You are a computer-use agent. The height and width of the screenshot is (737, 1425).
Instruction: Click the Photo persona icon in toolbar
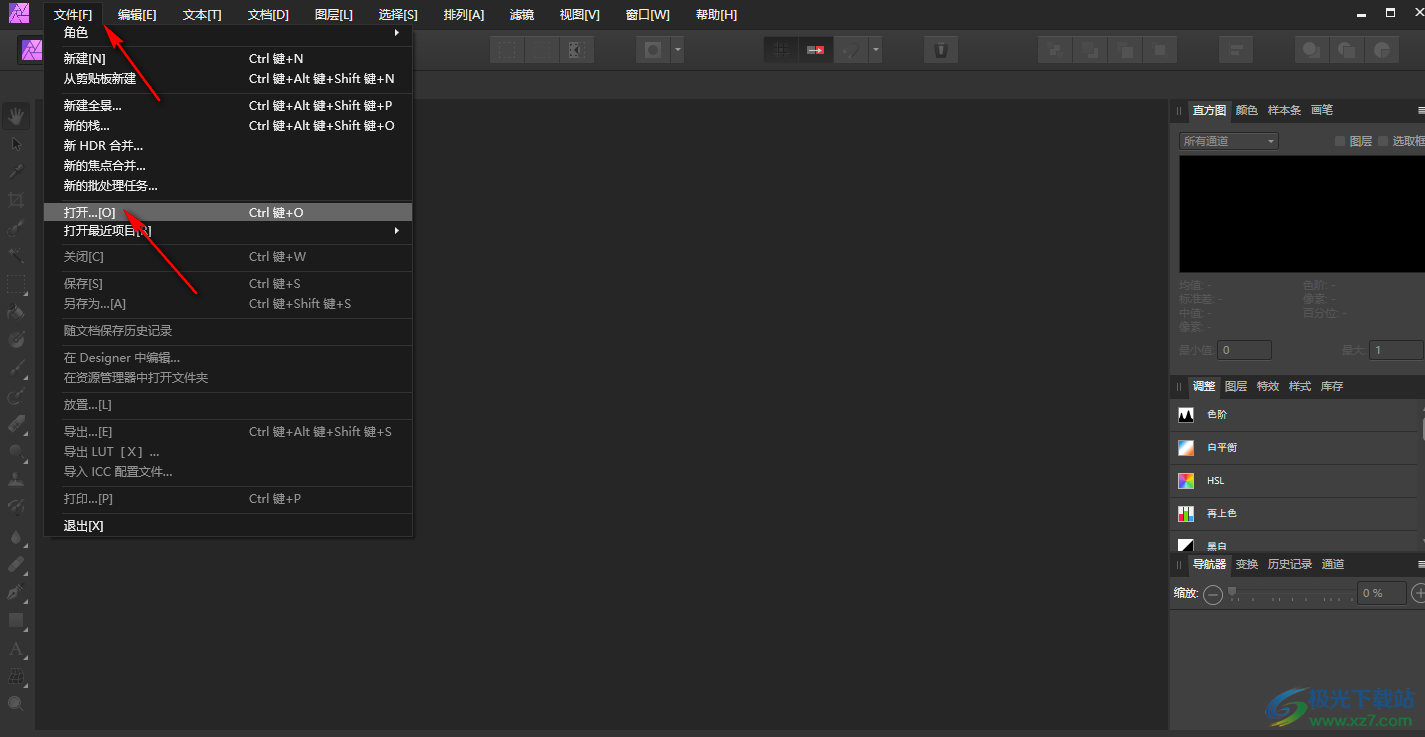[x=30, y=49]
